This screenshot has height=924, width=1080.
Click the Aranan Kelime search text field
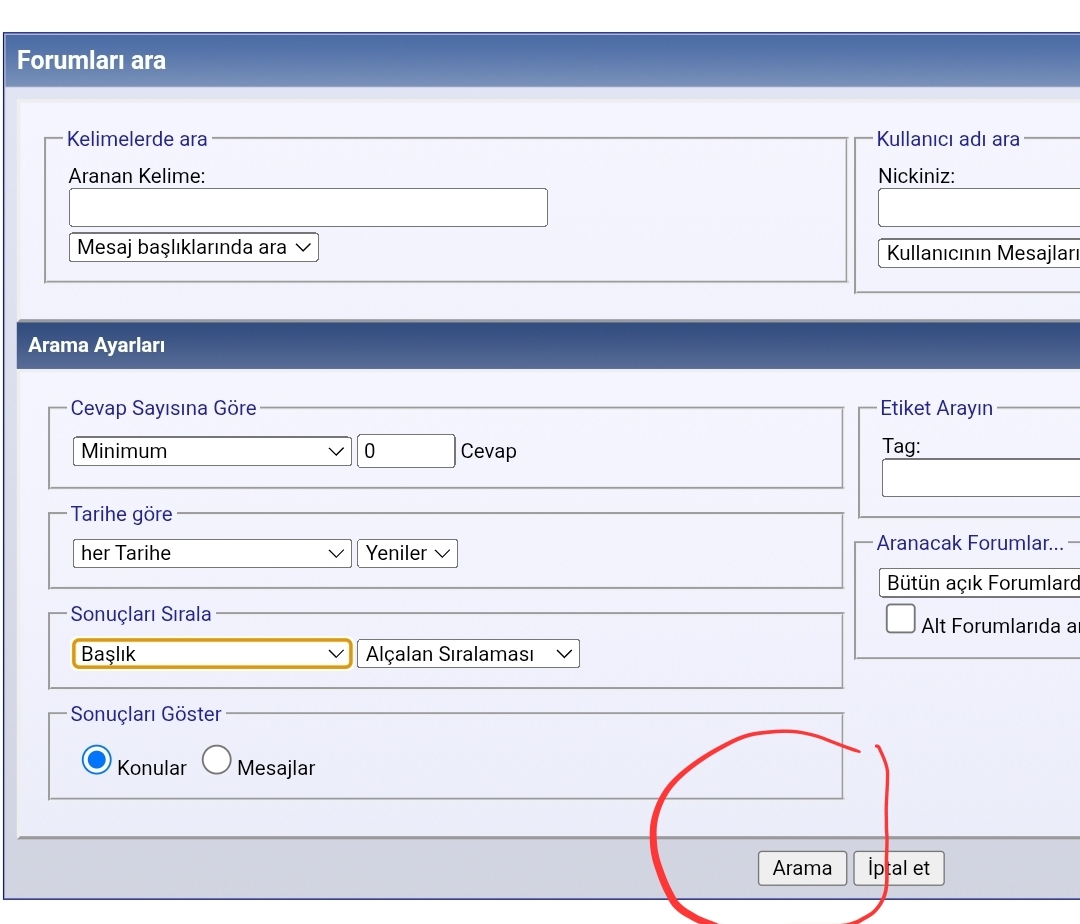(308, 208)
